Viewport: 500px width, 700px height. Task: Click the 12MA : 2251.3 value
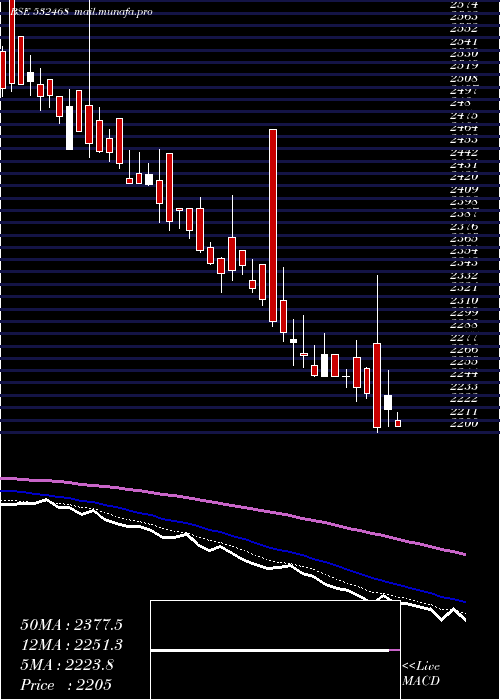point(71,645)
